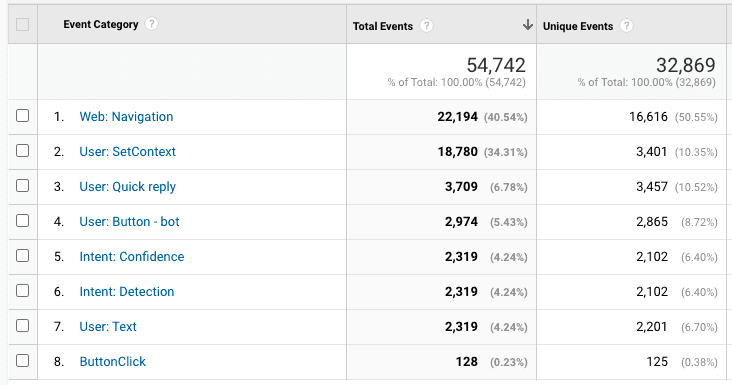Screen dimensions: 732x385
Task: Open the User: Text category link
Action: [108, 326]
